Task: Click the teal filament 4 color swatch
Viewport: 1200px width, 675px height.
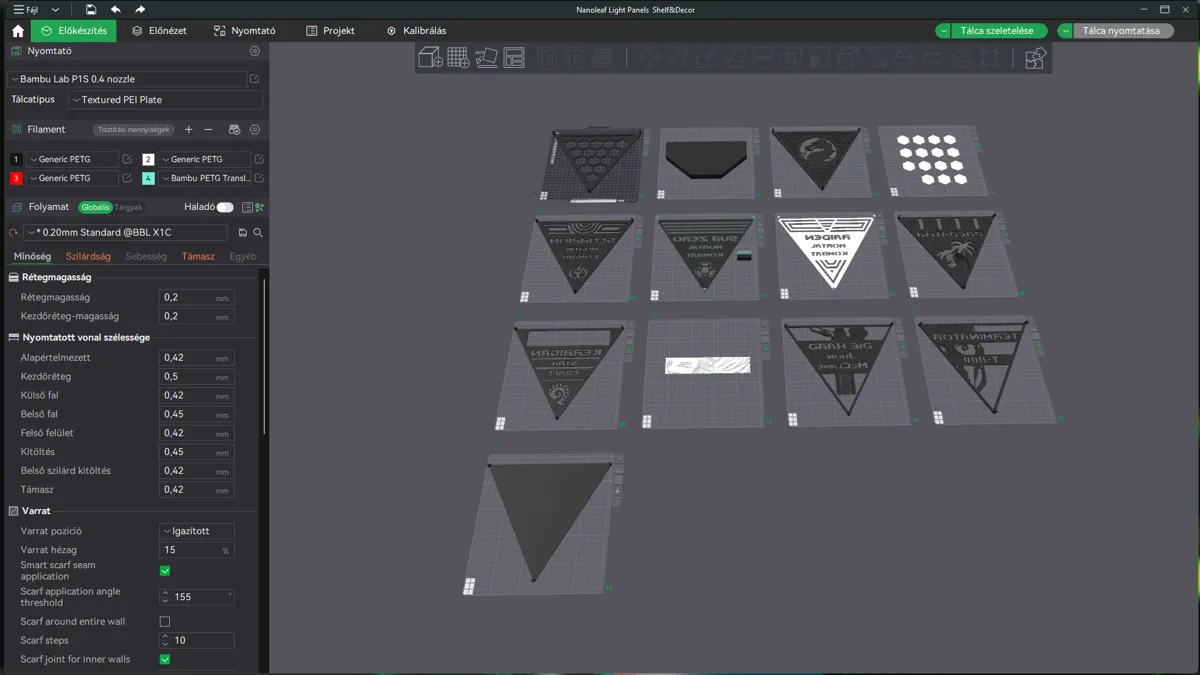Action: pos(148,178)
